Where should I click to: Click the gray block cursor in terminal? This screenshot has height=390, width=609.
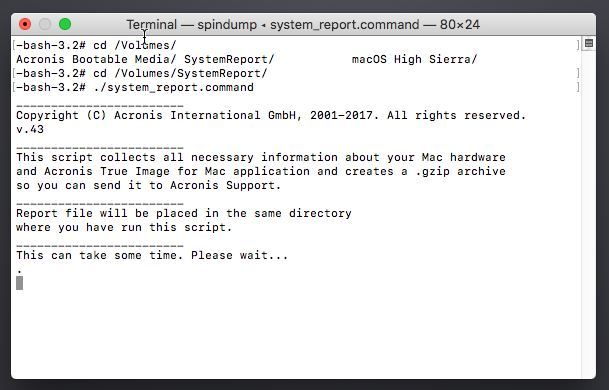19,283
